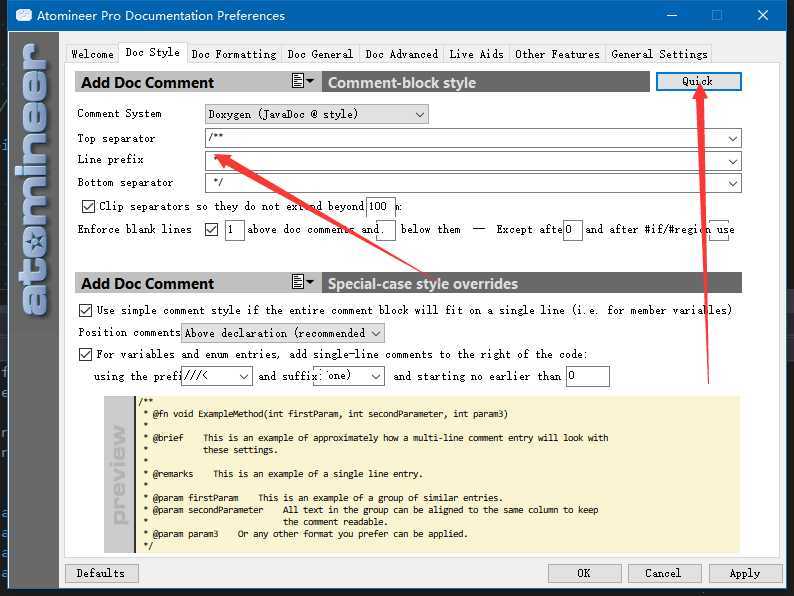Image resolution: width=794 pixels, height=596 pixels.
Task: Open the prefix ///< dropdown
Action: [x=217, y=376]
